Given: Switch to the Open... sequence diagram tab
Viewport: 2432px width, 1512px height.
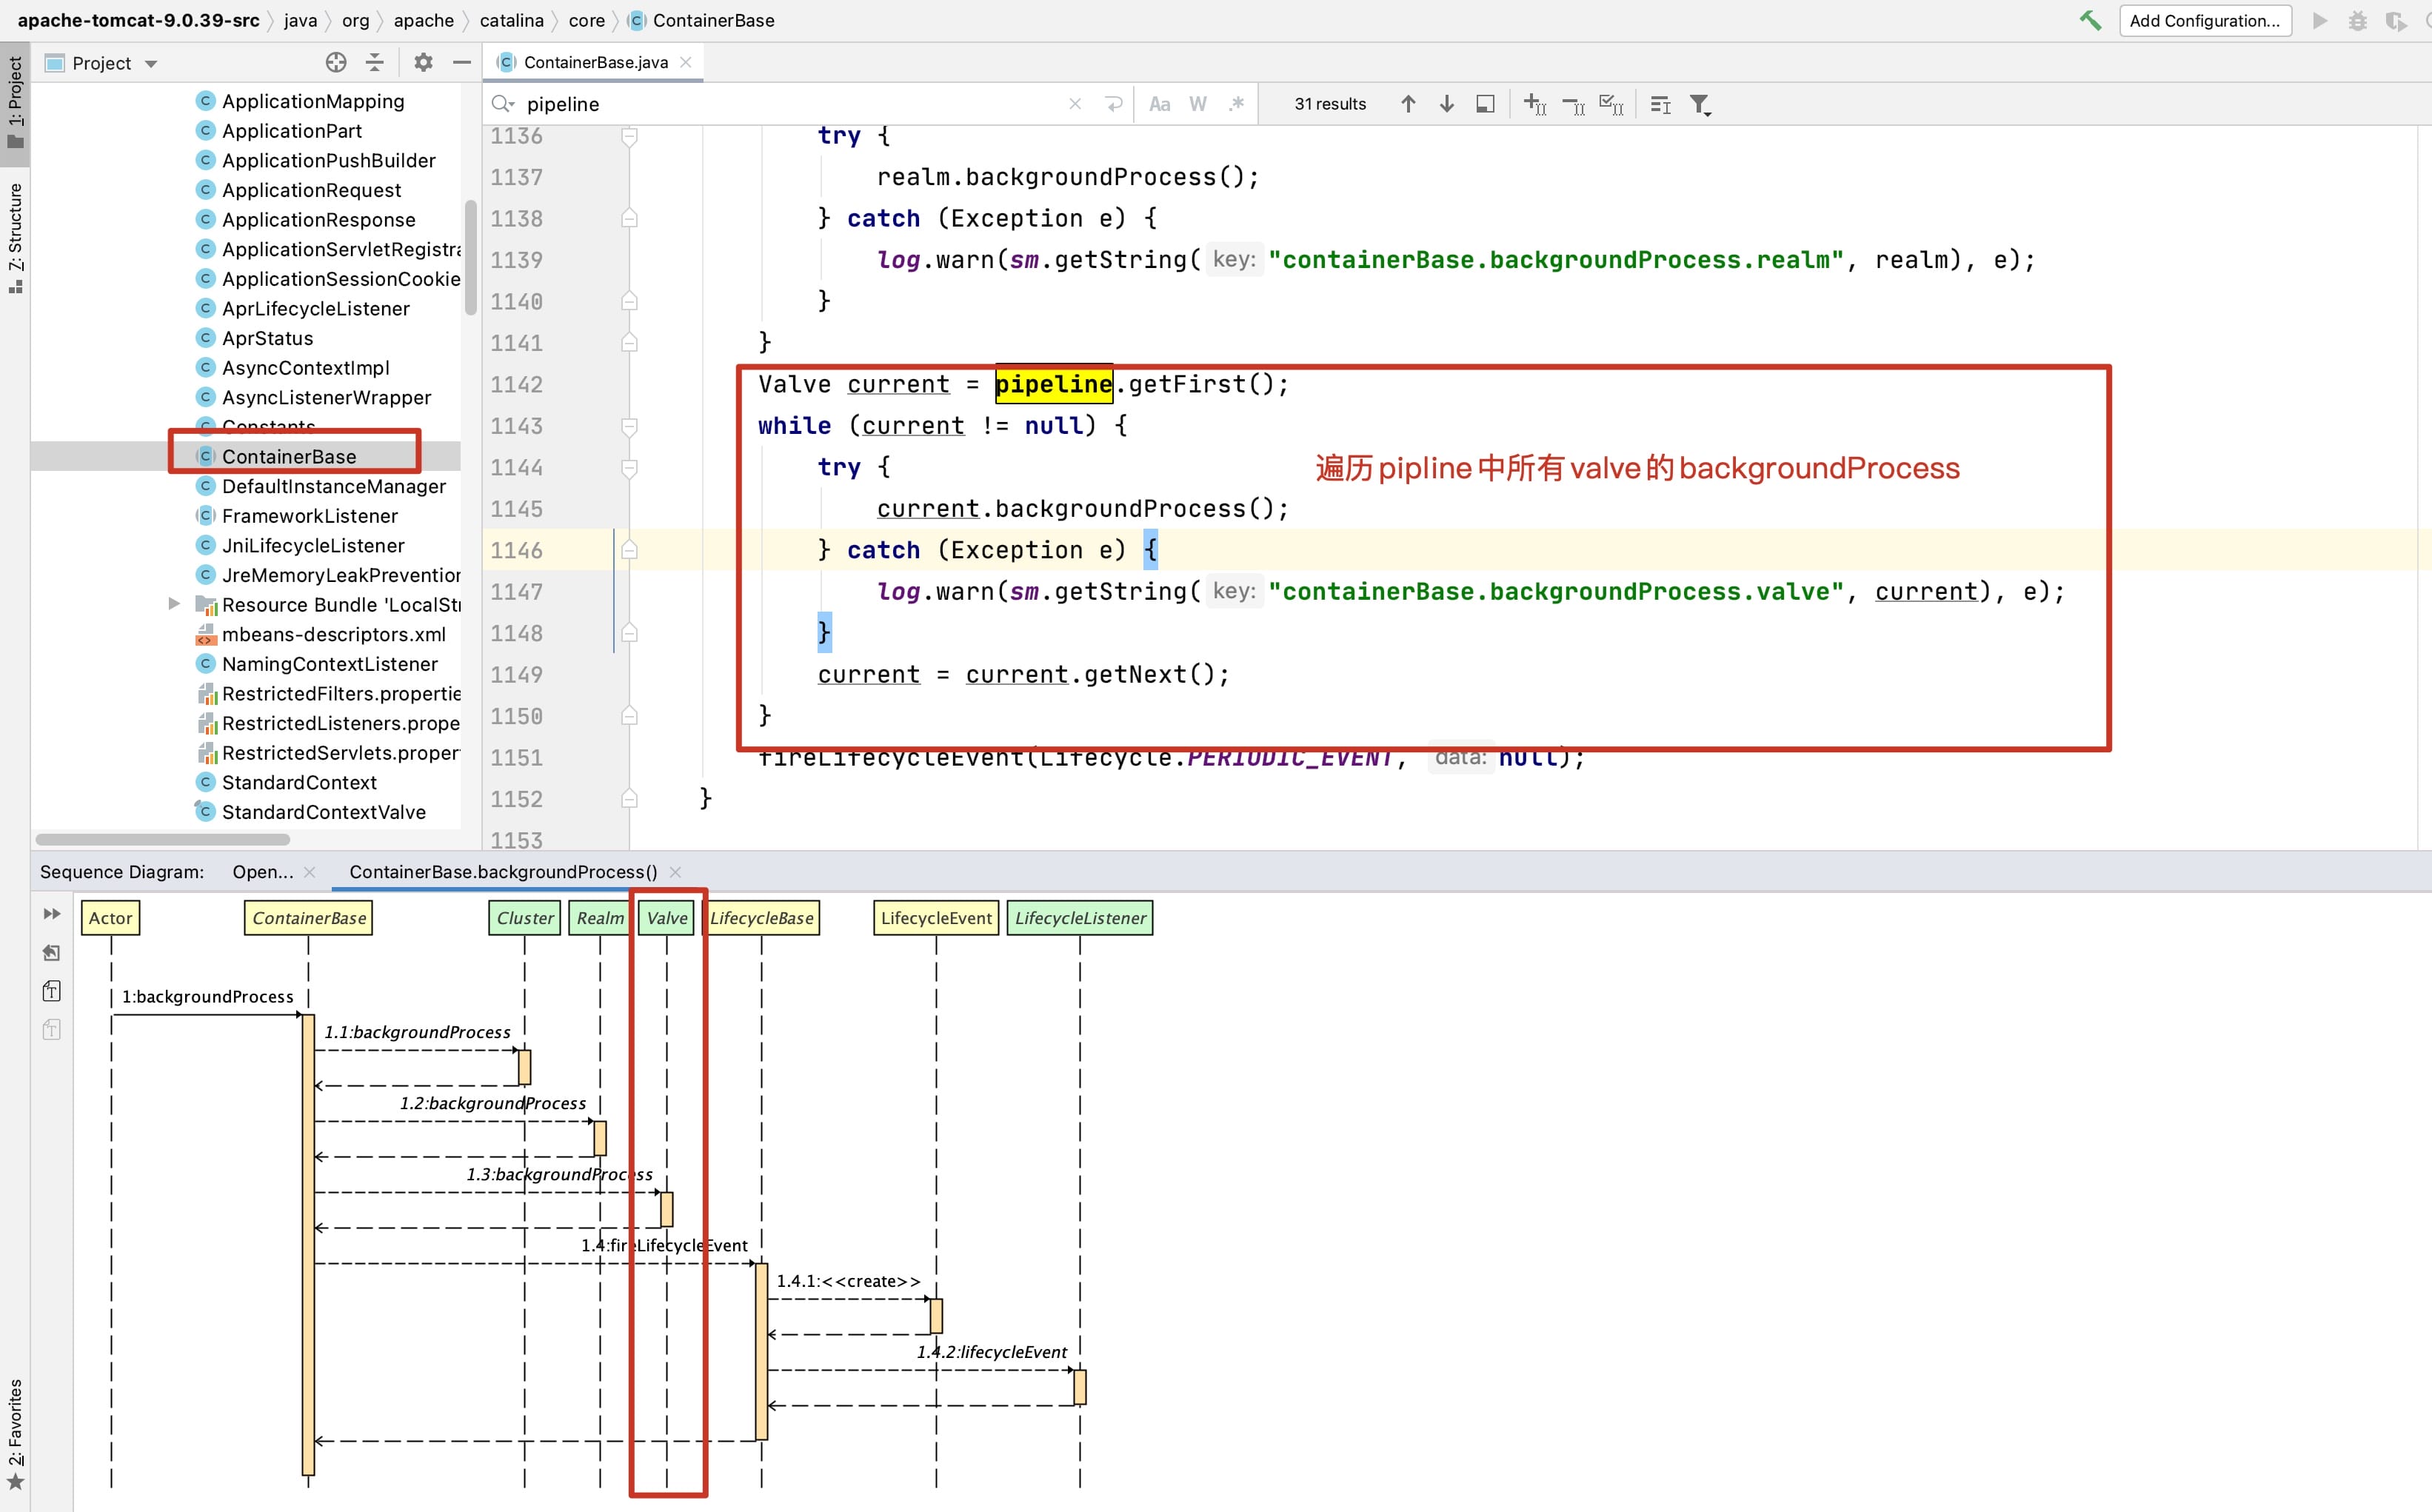Looking at the screenshot, I should tap(262, 872).
